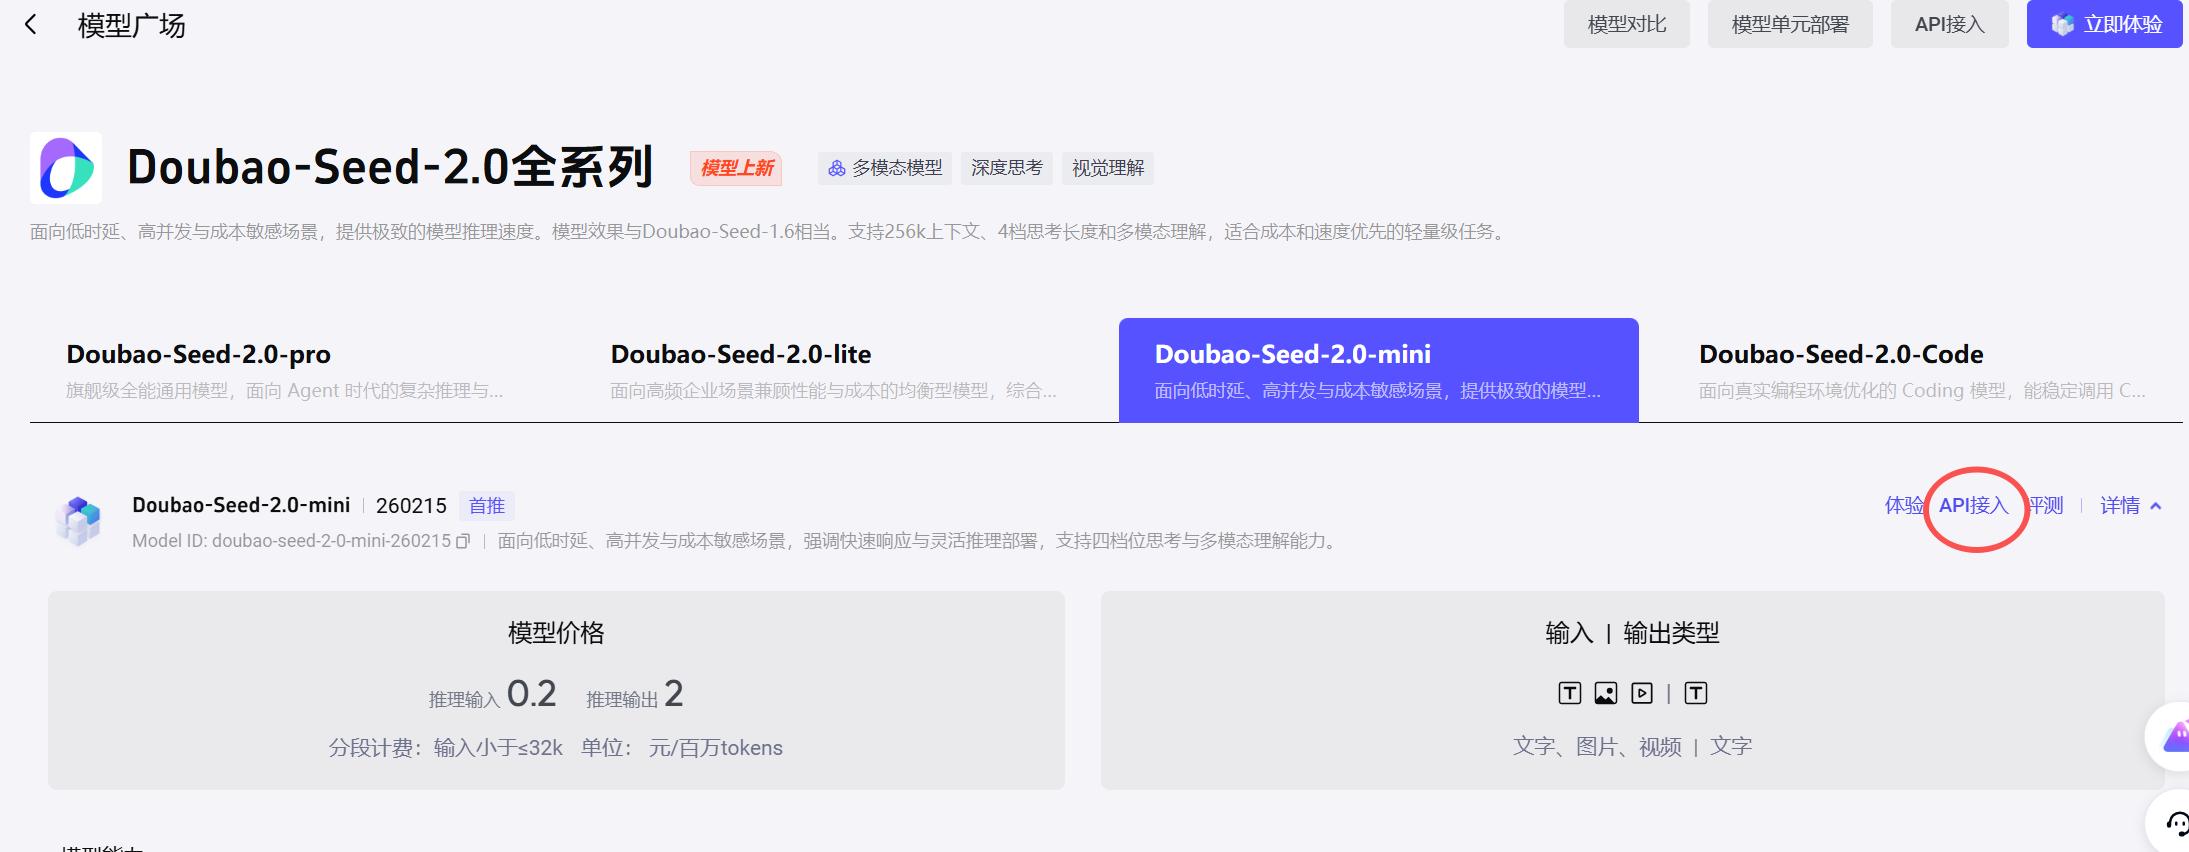Image resolution: width=2189 pixels, height=852 pixels.
Task: Click the version number 260215
Action: [x=411, y=506]
